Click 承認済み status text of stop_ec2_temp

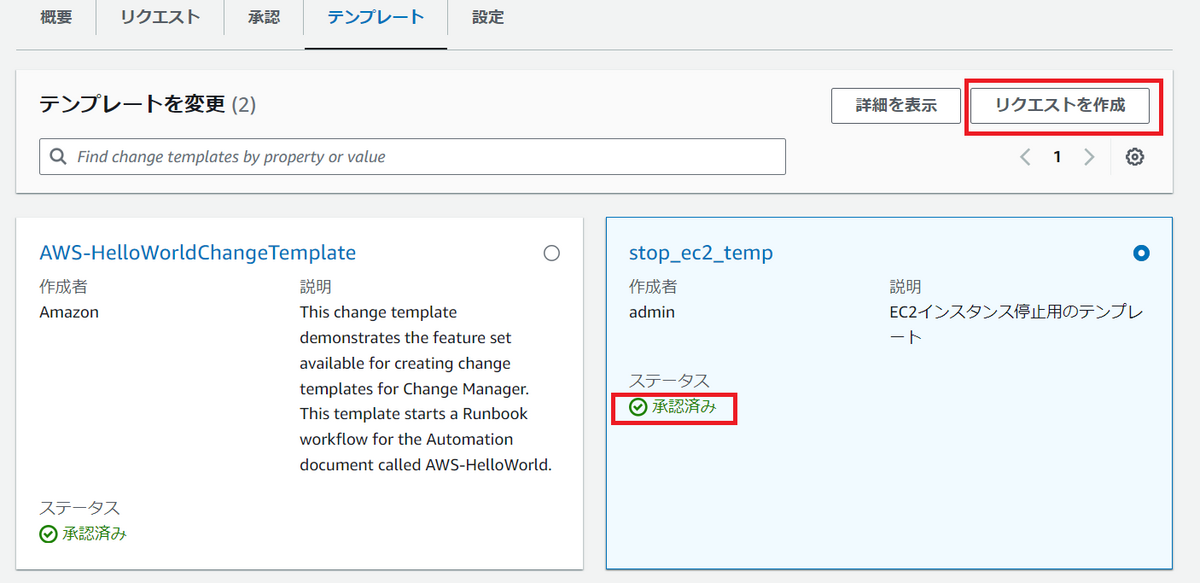[685, 407]
